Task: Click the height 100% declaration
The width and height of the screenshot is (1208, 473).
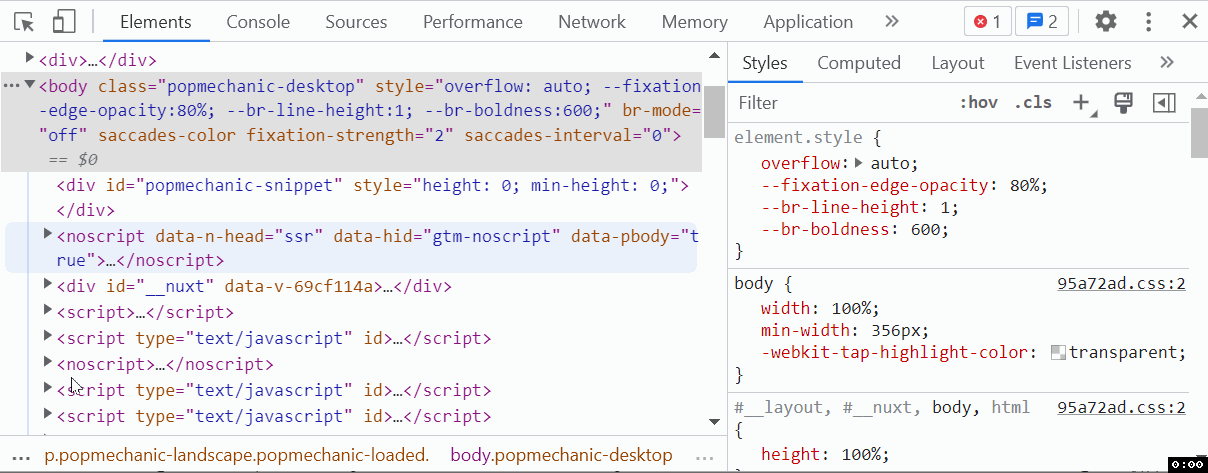Action: point(825,455)
